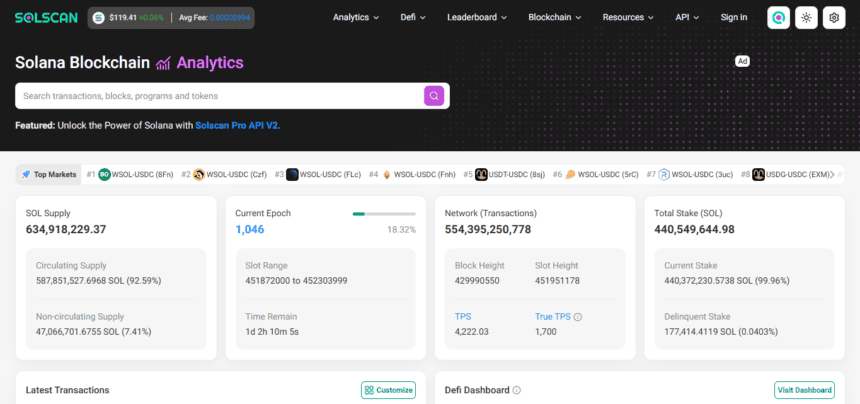Screen dimensions: 860x404
Task: Open WSOL-USDC (FLc) market
Action: (330, 174)
